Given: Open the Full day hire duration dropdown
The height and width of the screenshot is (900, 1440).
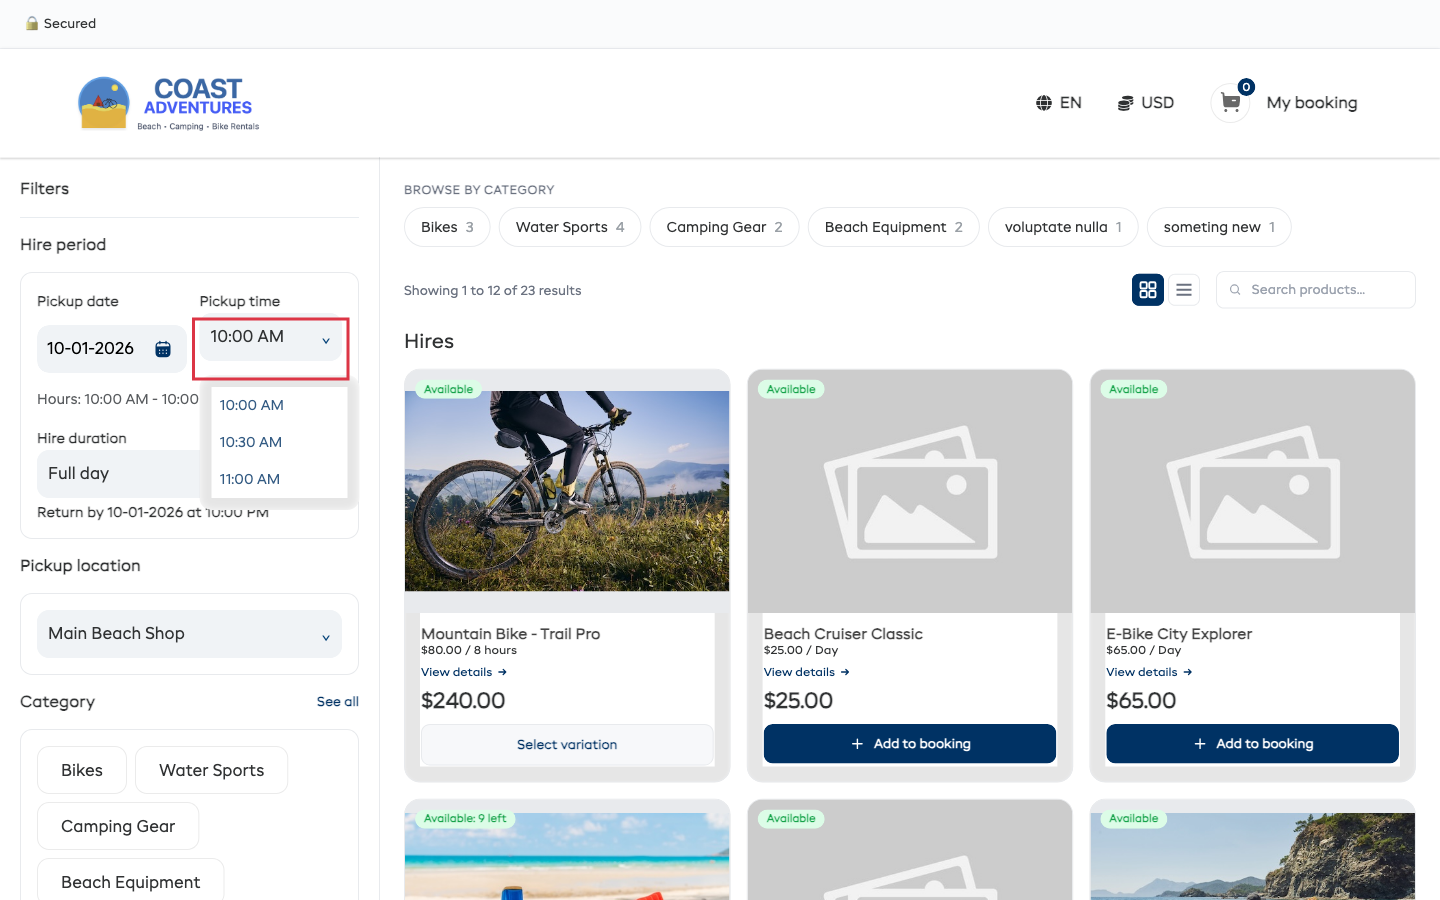Looking at the screenshot, I should point(120,474).
